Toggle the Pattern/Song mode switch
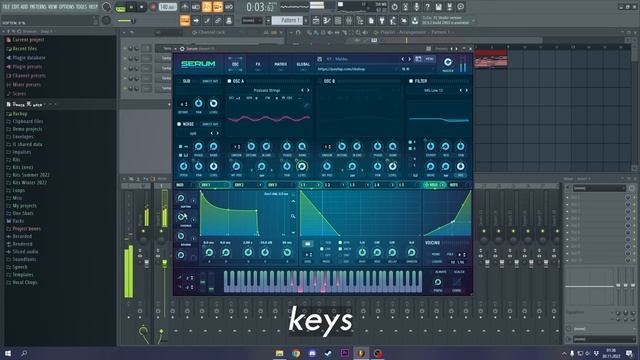640x360 pixels. click(x=120, y=7)
